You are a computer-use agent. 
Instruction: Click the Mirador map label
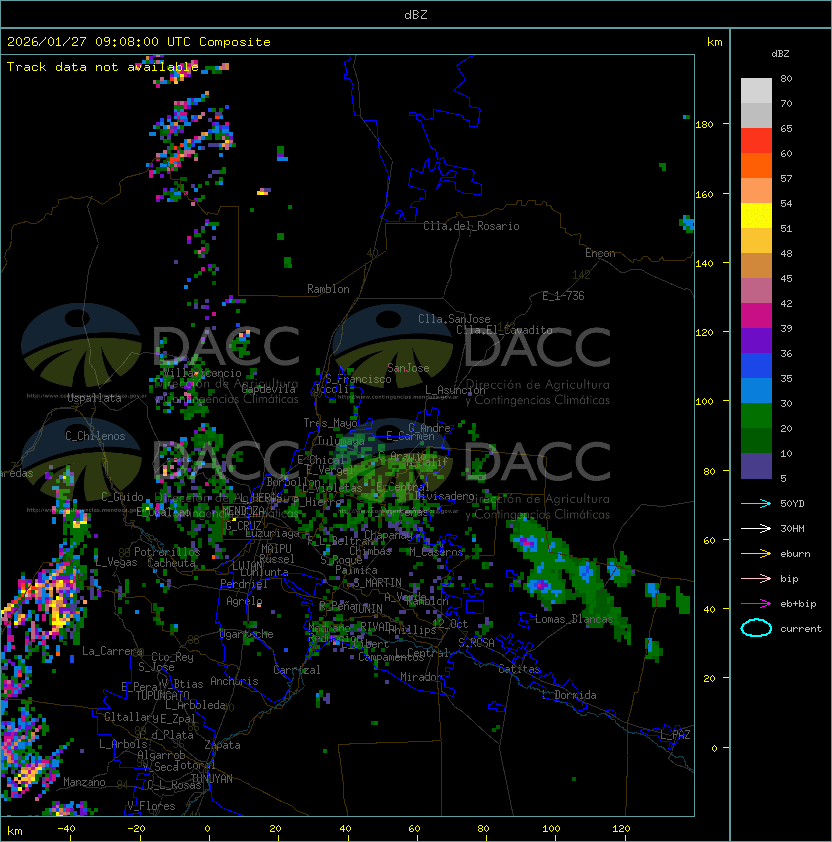(421, 677)
